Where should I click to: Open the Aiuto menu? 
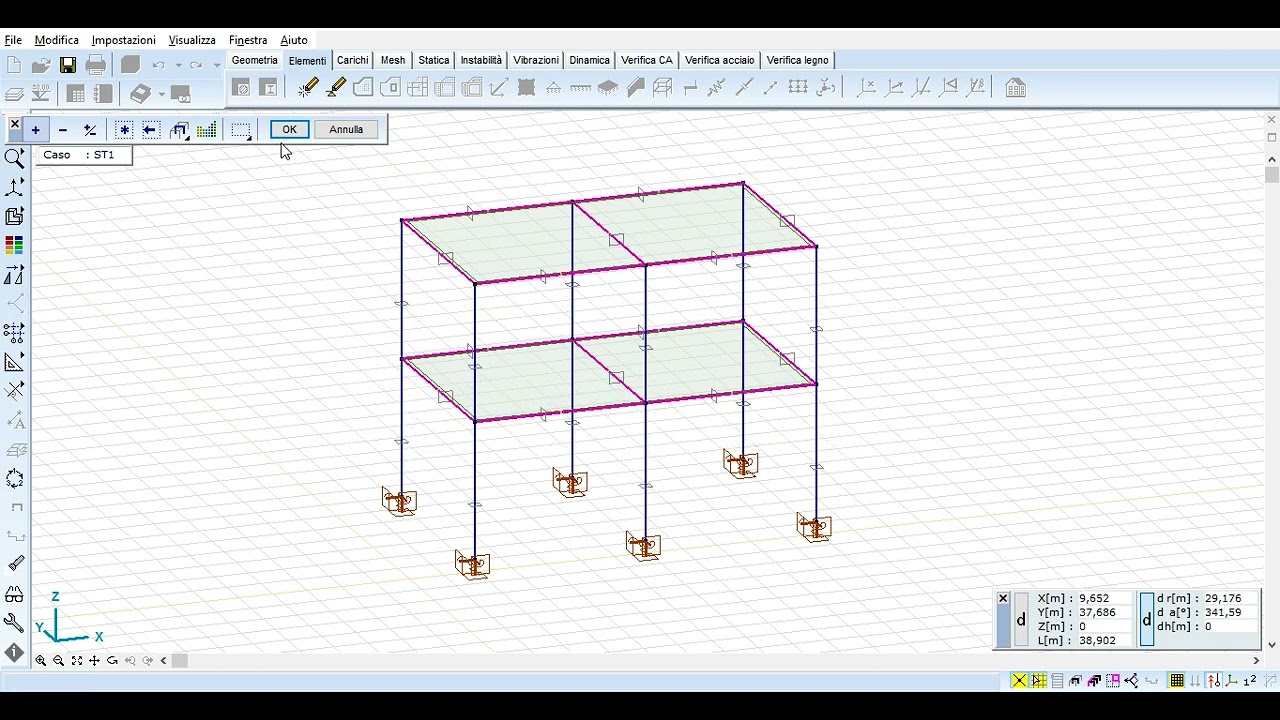[x=294, y=40]
